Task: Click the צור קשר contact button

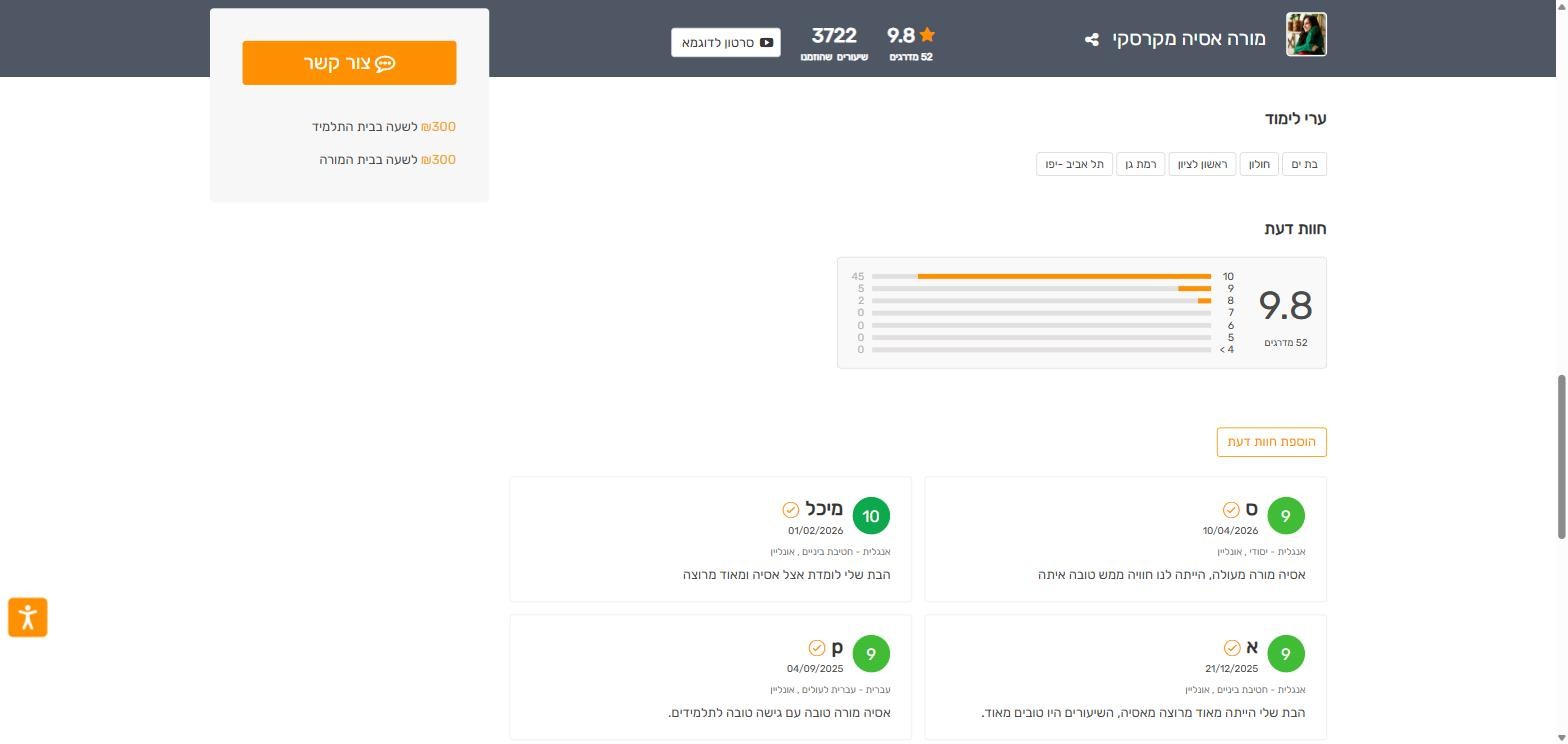Action: tap(349, 63)
